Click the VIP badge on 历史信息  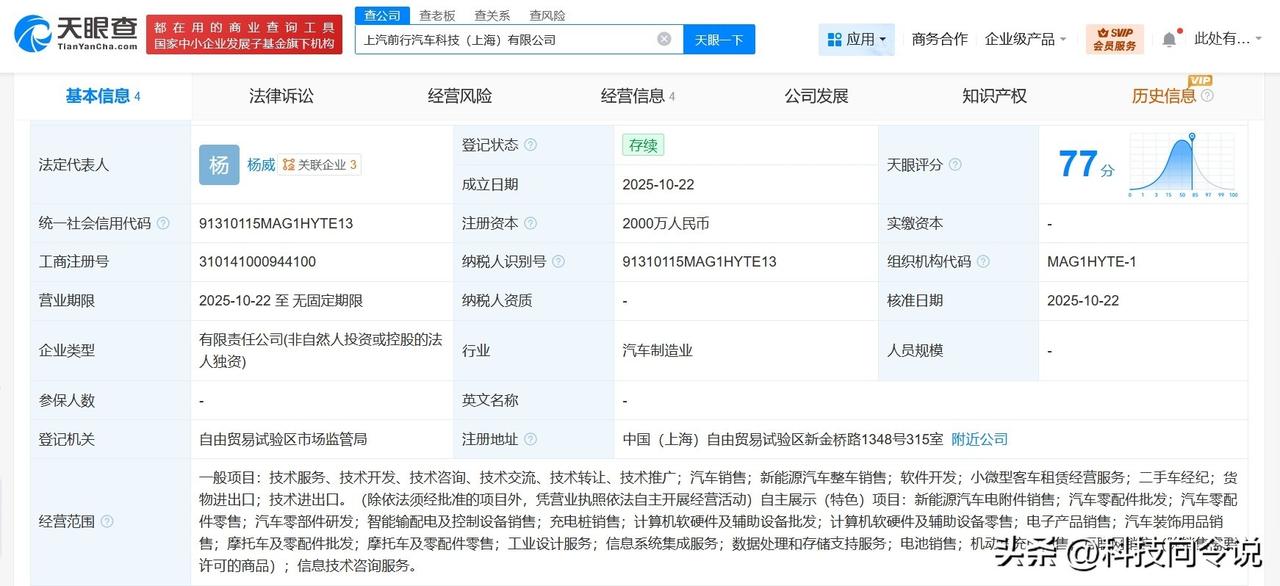[1199, 80]
